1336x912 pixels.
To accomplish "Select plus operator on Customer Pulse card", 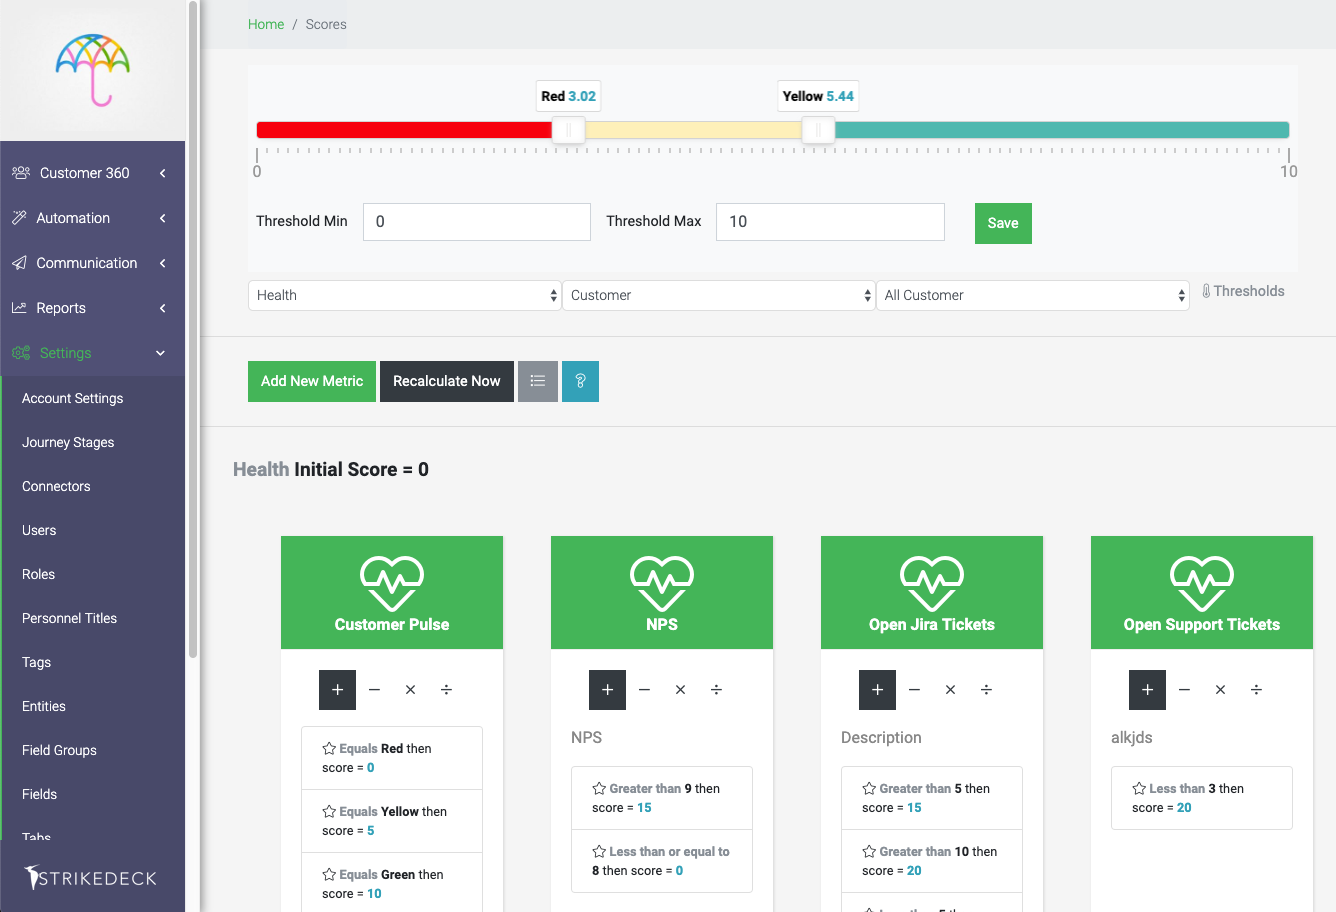I will [x=338, y=690].
